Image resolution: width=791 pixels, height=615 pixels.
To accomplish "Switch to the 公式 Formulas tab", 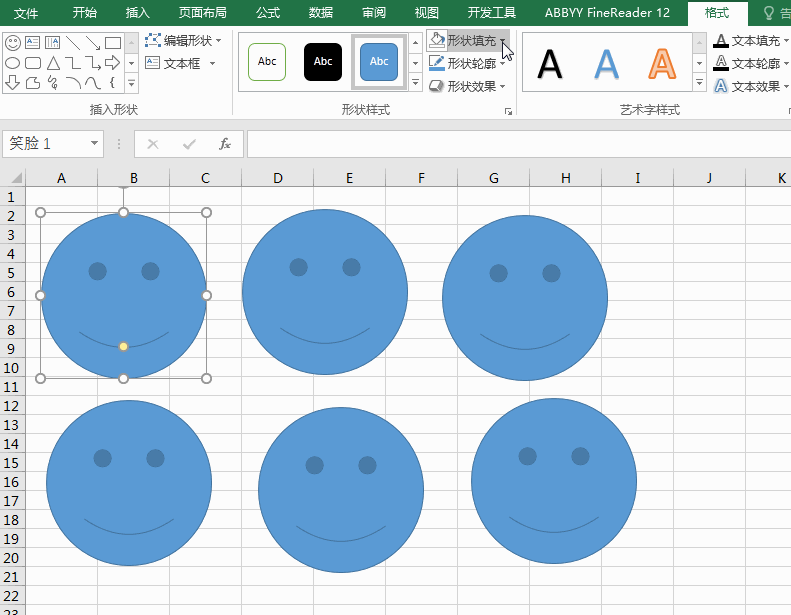I will [x=268, y=13].
